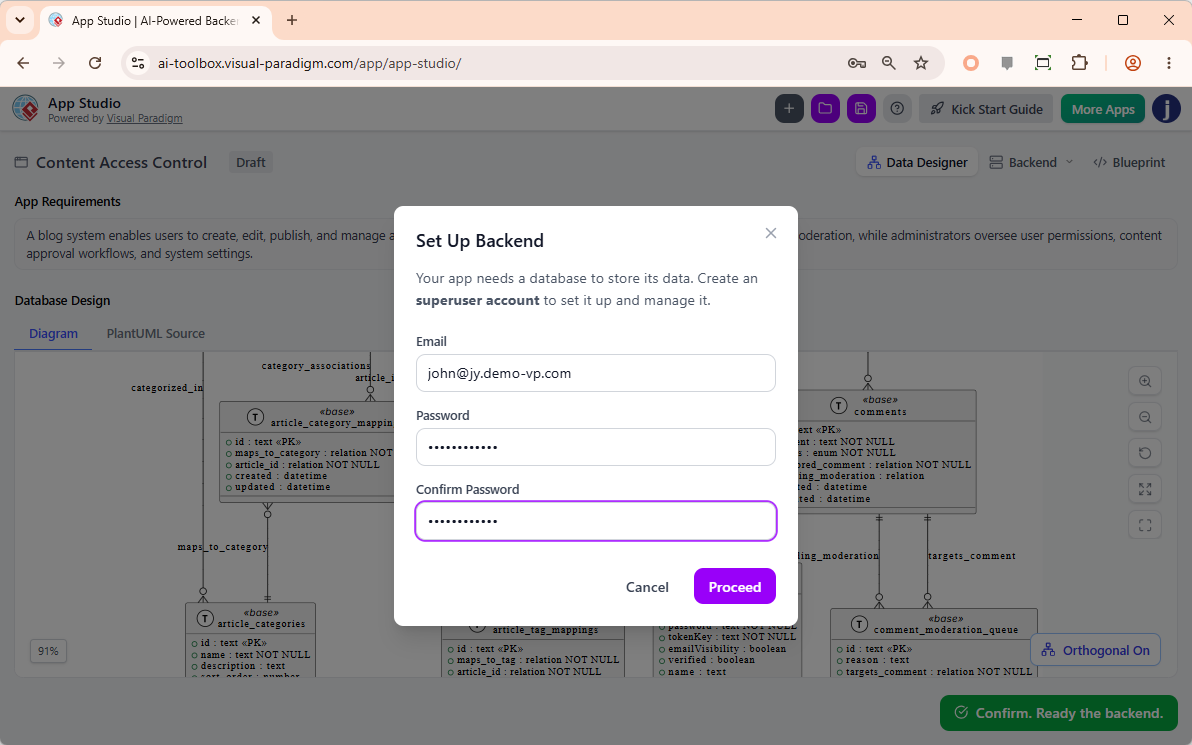Zoom in on the diagram
The width and height of the screenshot is (1192, 745).
[x=1145, y=382]
